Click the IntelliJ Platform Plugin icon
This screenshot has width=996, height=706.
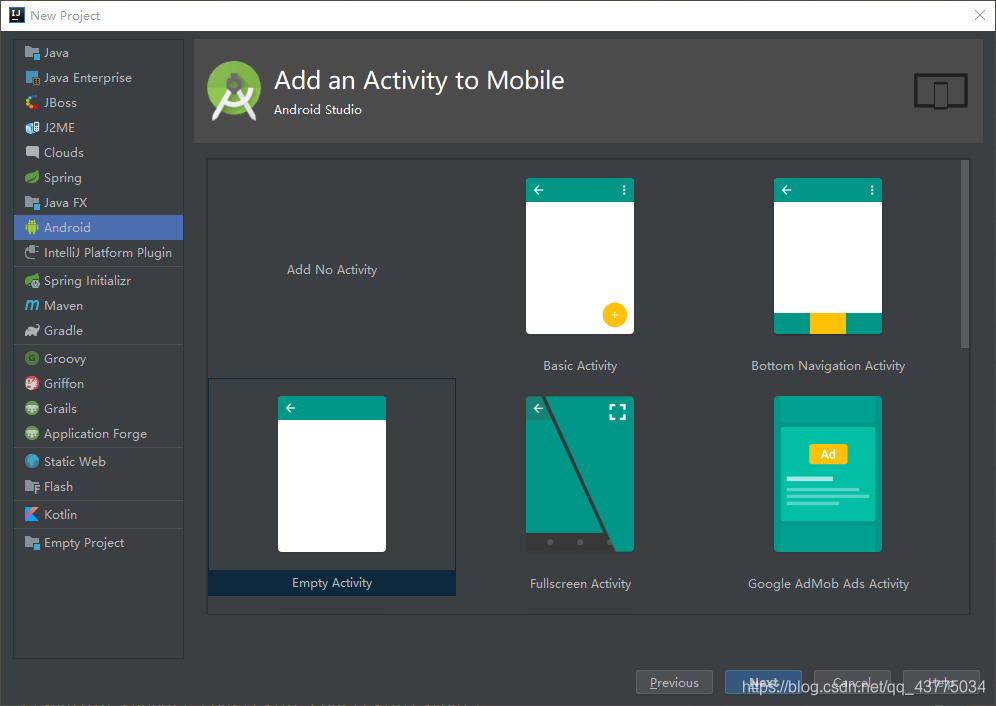(x=32, y=252)
